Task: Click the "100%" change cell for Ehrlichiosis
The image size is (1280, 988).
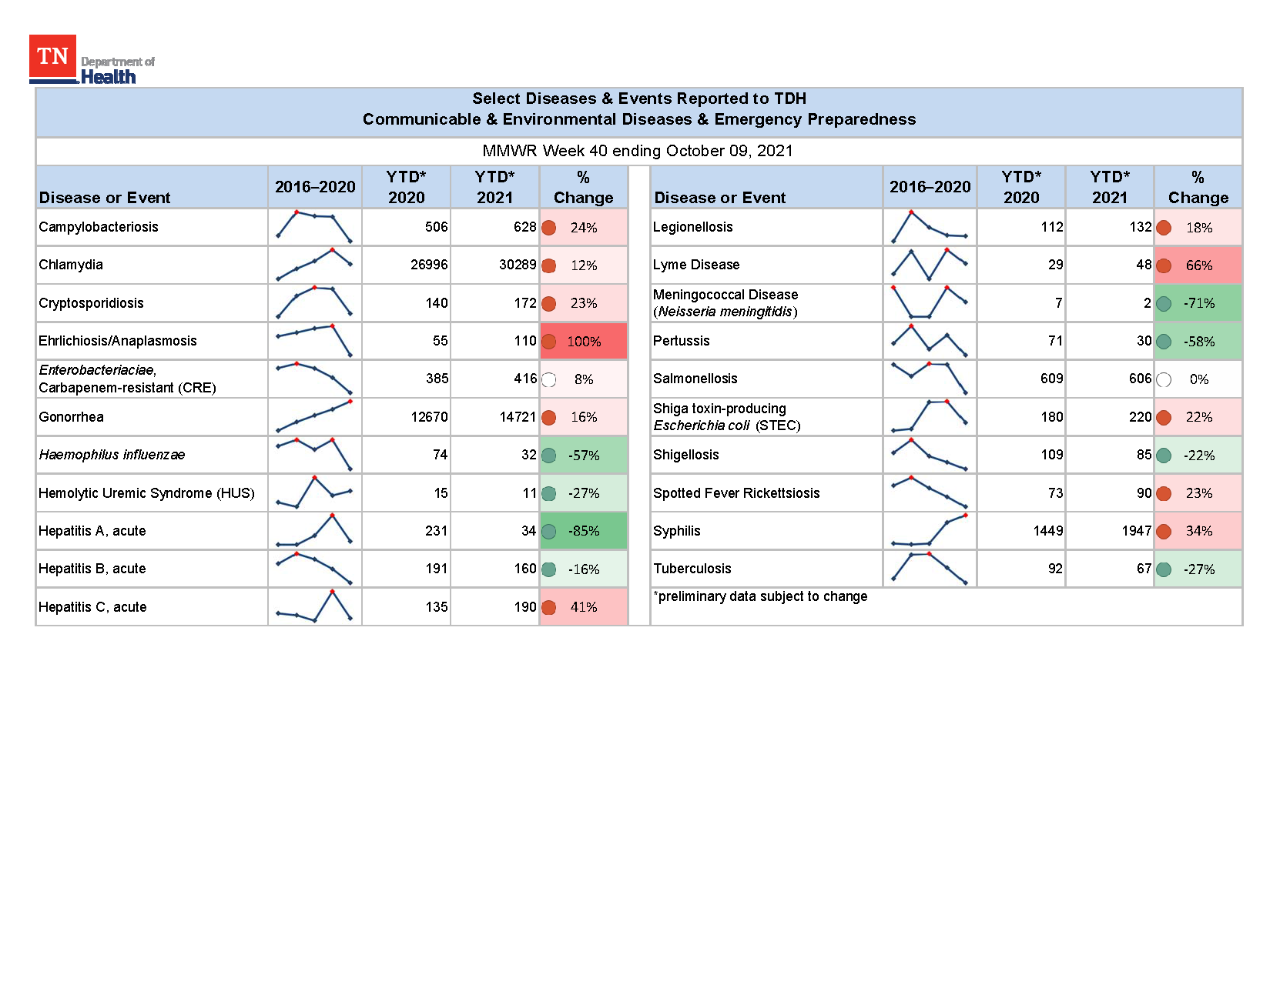Action: click(584, 341)
